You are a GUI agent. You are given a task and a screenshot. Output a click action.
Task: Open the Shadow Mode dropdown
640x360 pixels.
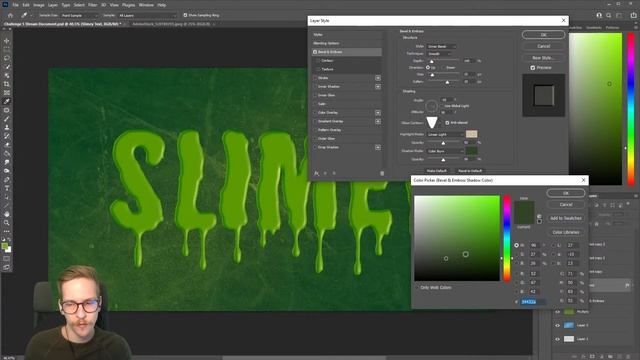click(x=445, y=151)
